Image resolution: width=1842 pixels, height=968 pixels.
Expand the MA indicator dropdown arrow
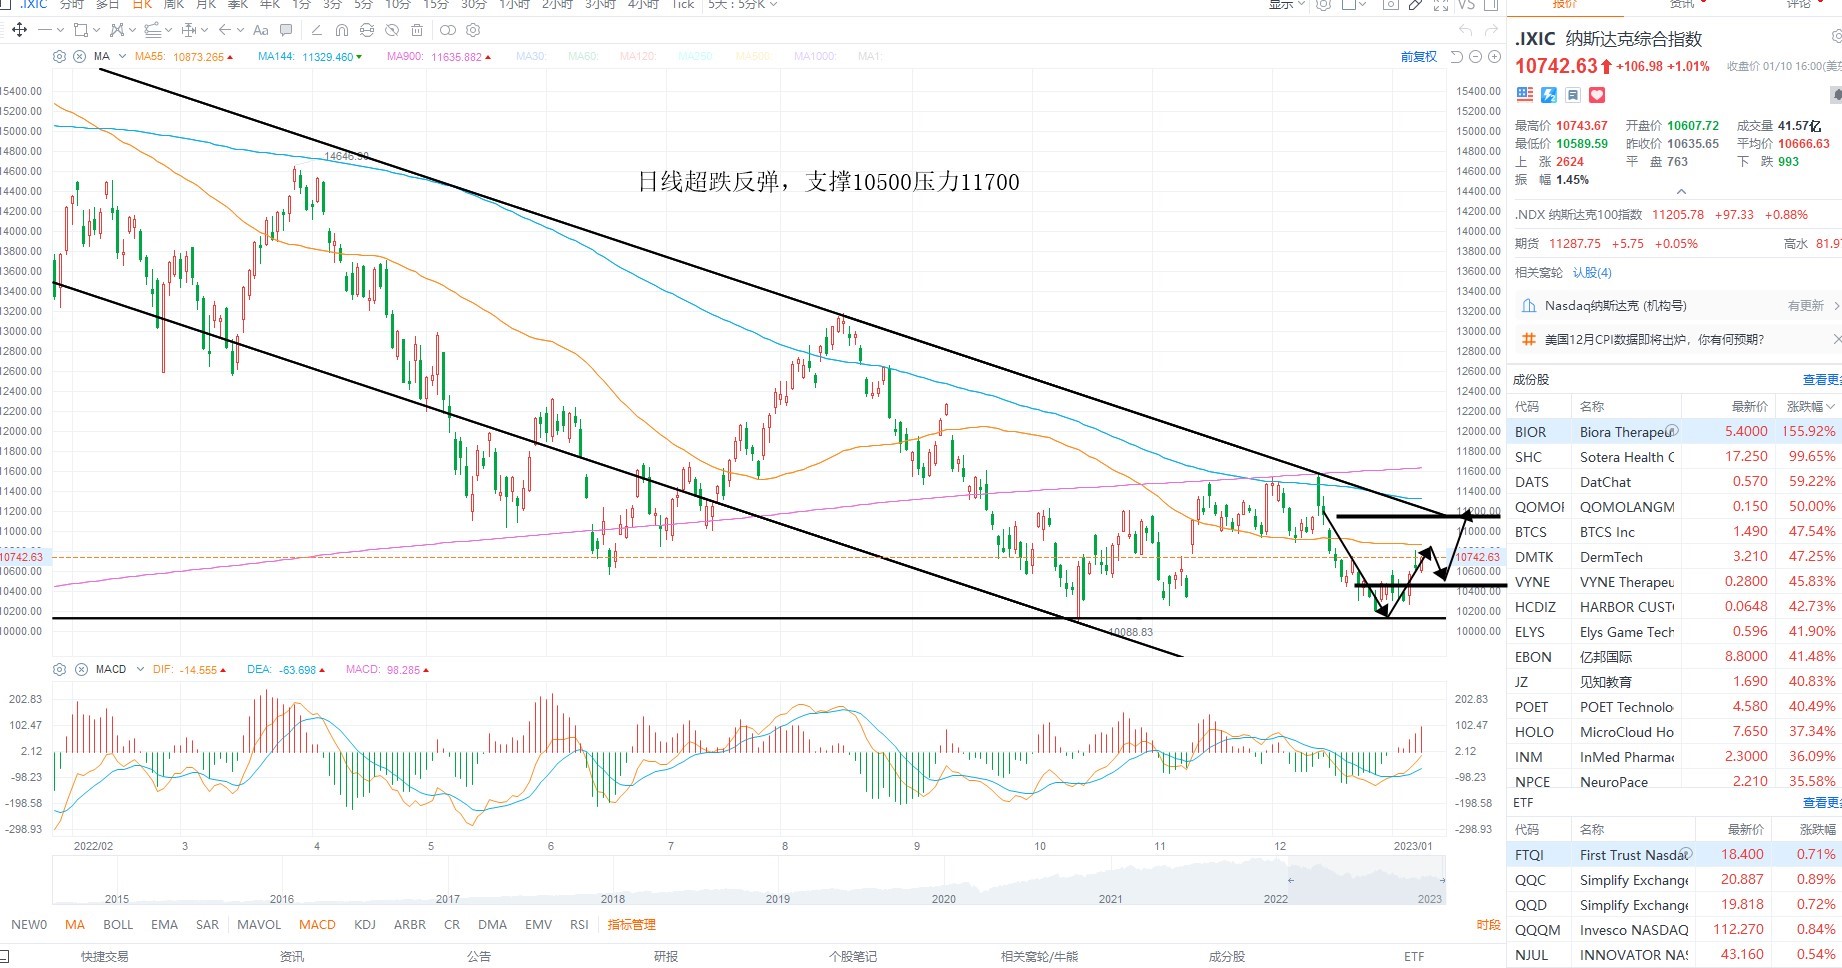pos(122,56)
